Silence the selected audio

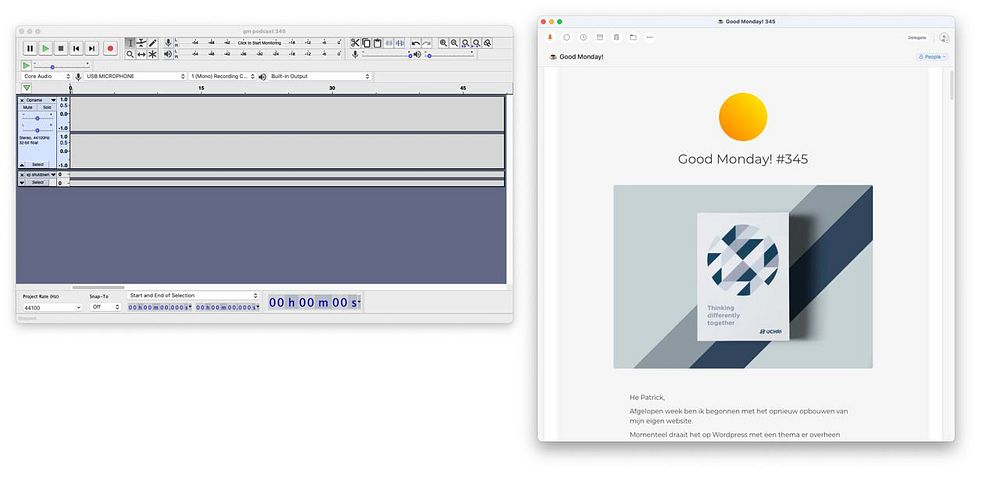[400, 43]
